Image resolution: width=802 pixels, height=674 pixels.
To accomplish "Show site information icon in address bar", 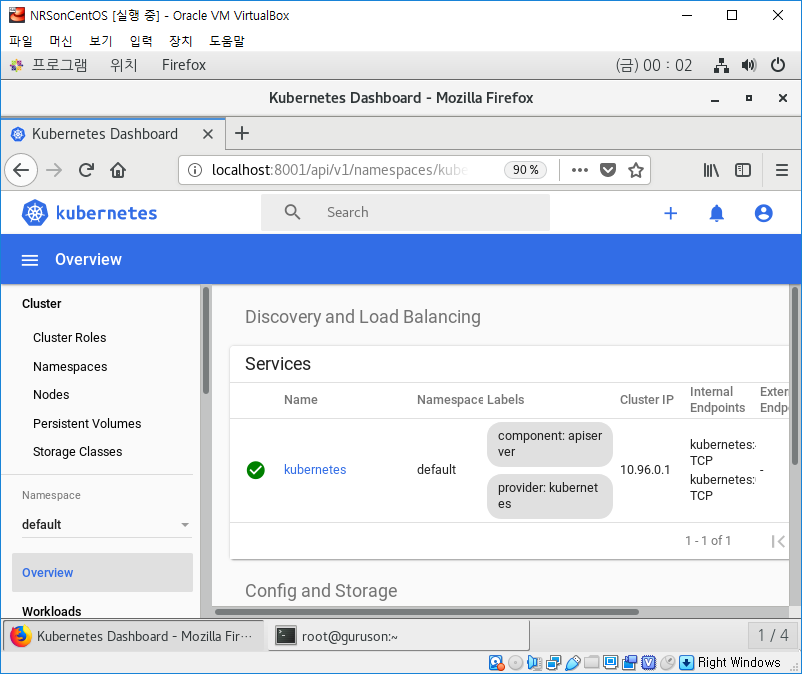I will (x=195, y=170).
